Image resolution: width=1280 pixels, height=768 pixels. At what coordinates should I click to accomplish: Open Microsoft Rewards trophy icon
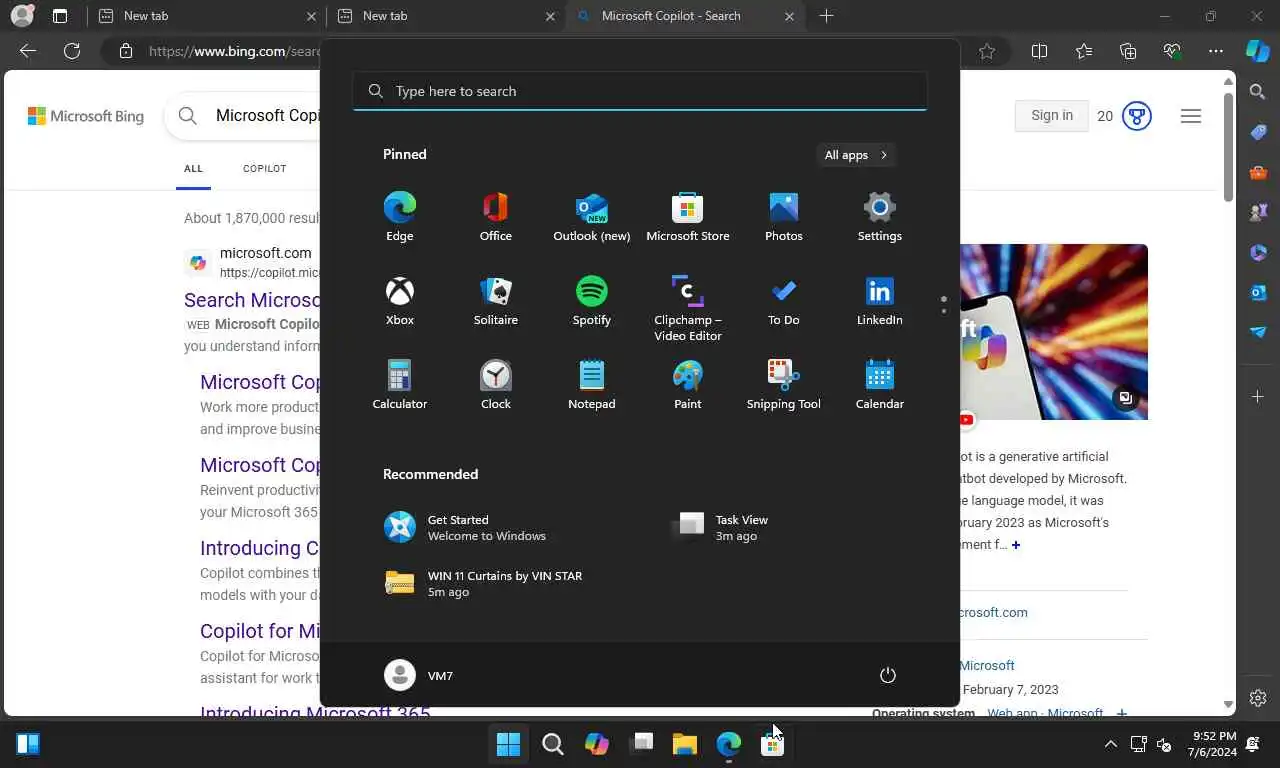(x=1137, y=116)
